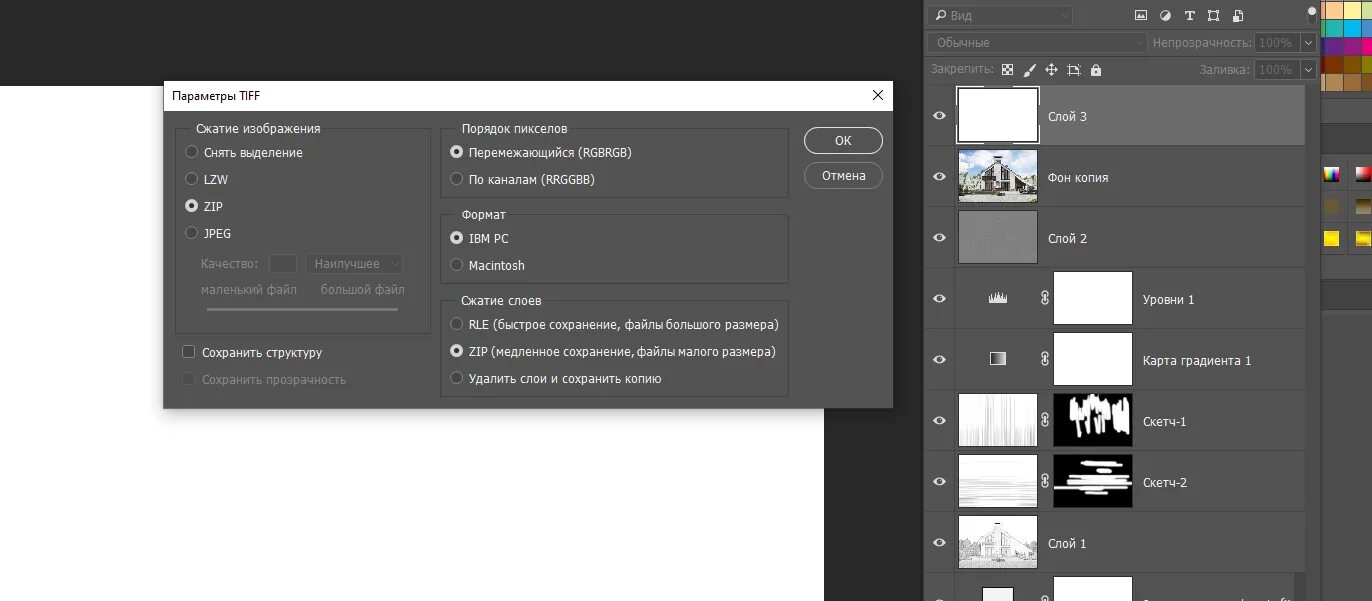Click the Непрозрачность 100% value field
Screen dimensions: 1372x601
1276,43
